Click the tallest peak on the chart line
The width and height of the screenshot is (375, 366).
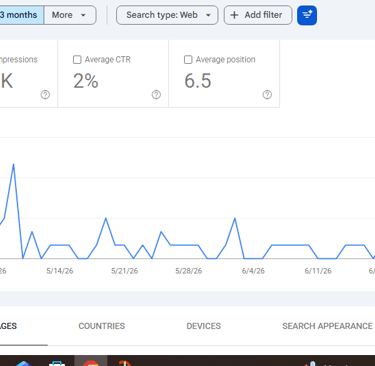click(x=13, y=164)
